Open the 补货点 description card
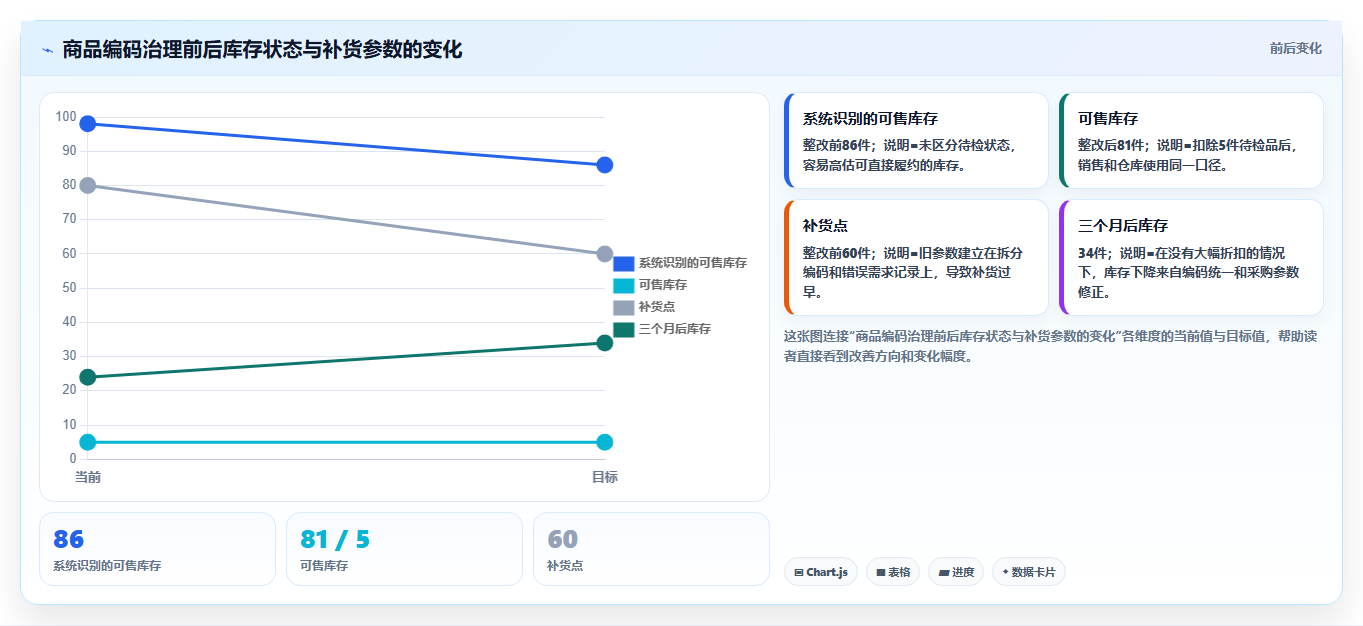Image resolution: width=1363 pixels, height=626 pixels. [x=916, y=258]
